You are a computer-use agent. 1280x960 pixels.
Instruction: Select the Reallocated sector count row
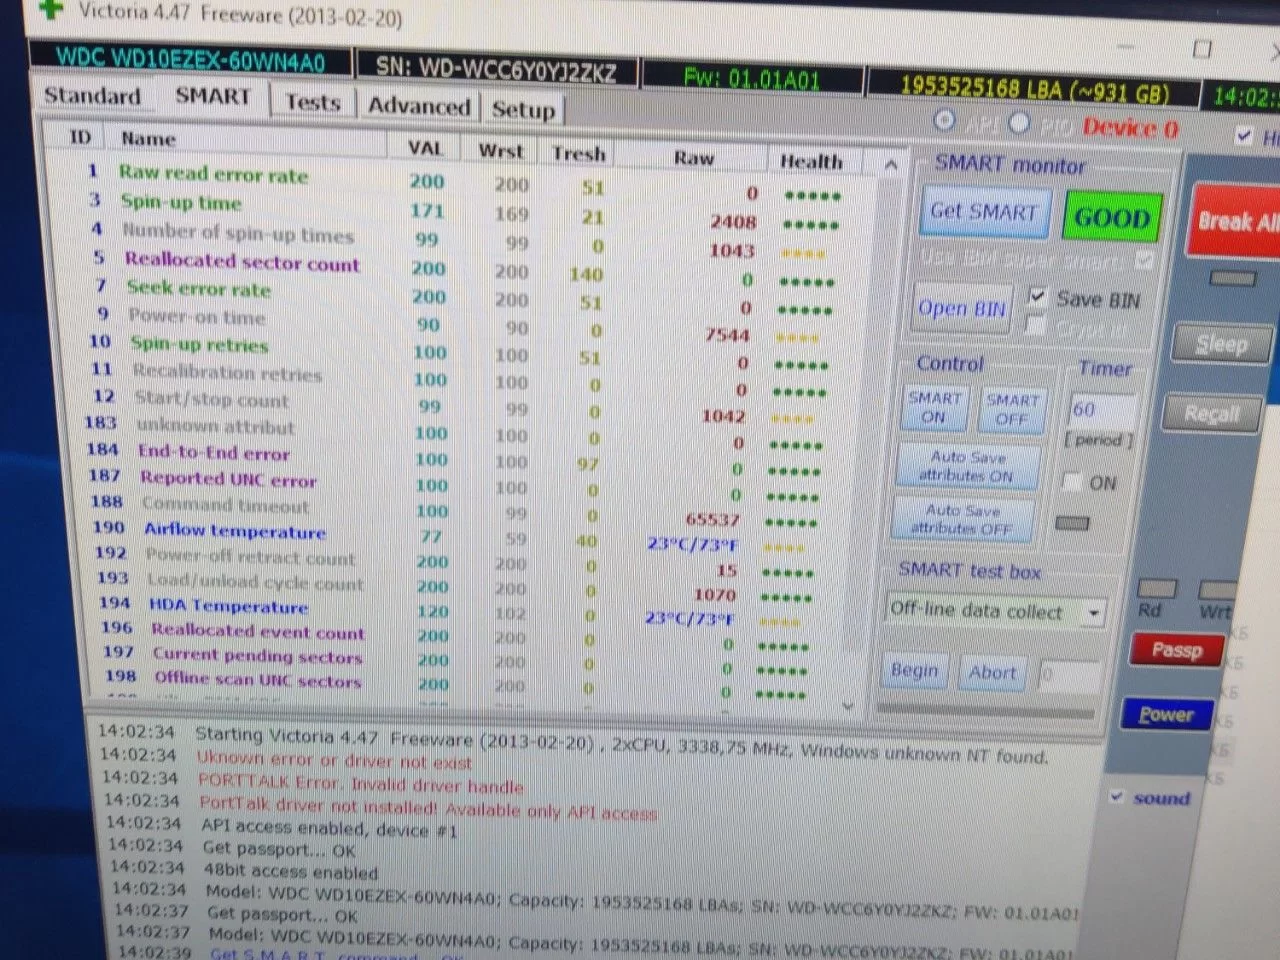[x=465, y=268]
